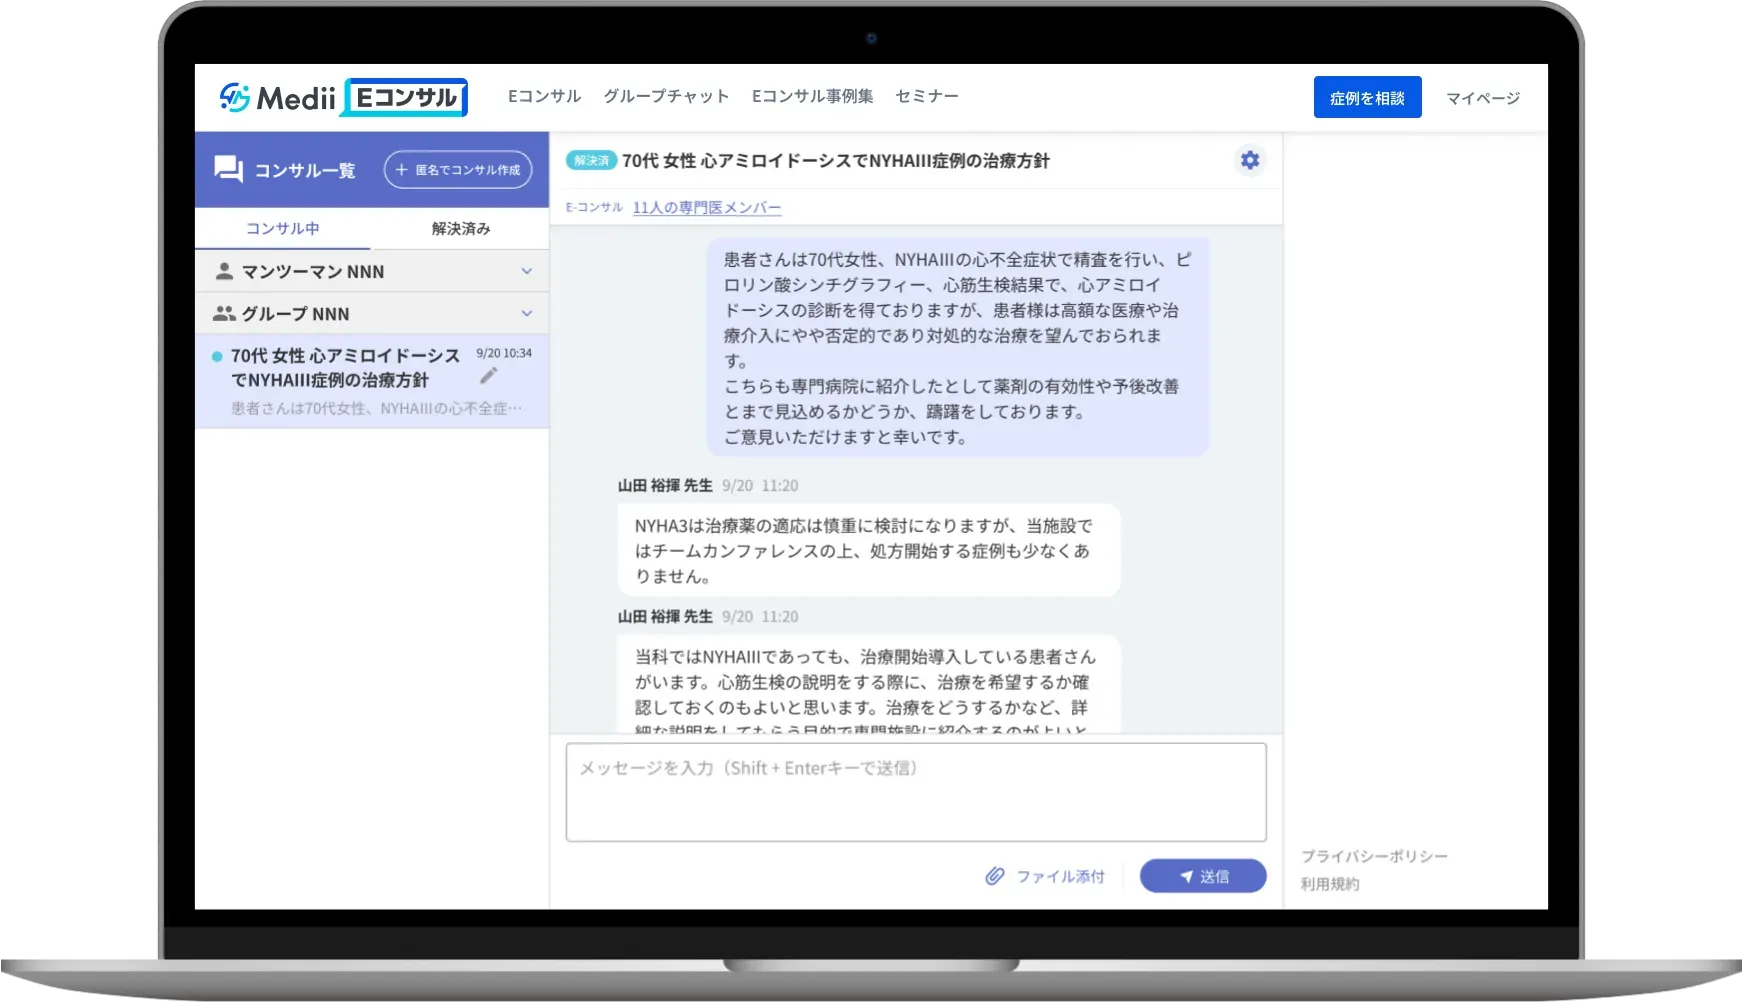Click the Medii logo icon
Viewport: 1742px width, 1002px height.
tap(235, 97)
